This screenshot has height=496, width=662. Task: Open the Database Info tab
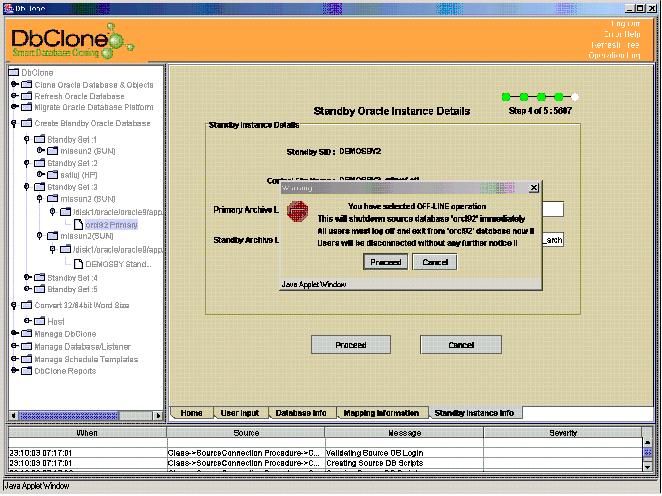tap(301, 413)
